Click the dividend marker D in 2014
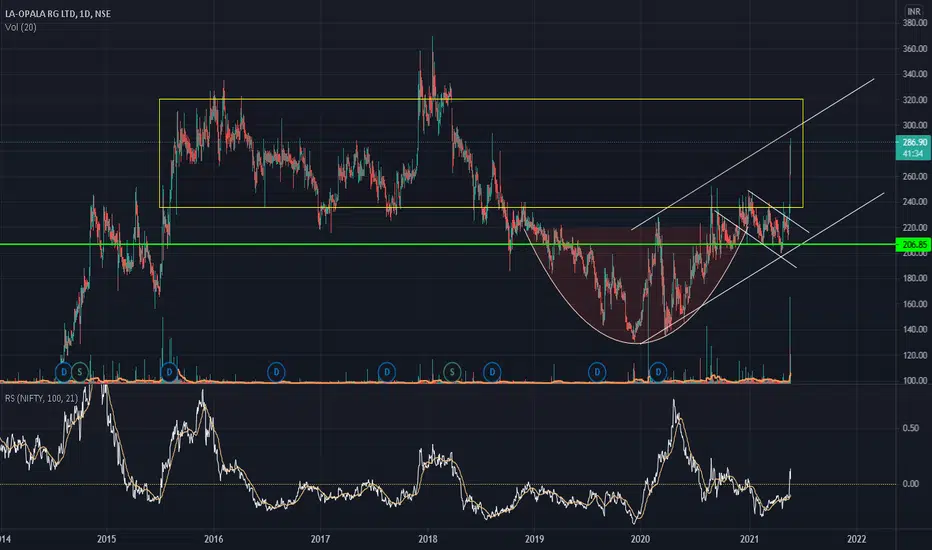This screenshot has height=550, width=932. (x=64, y=372)
